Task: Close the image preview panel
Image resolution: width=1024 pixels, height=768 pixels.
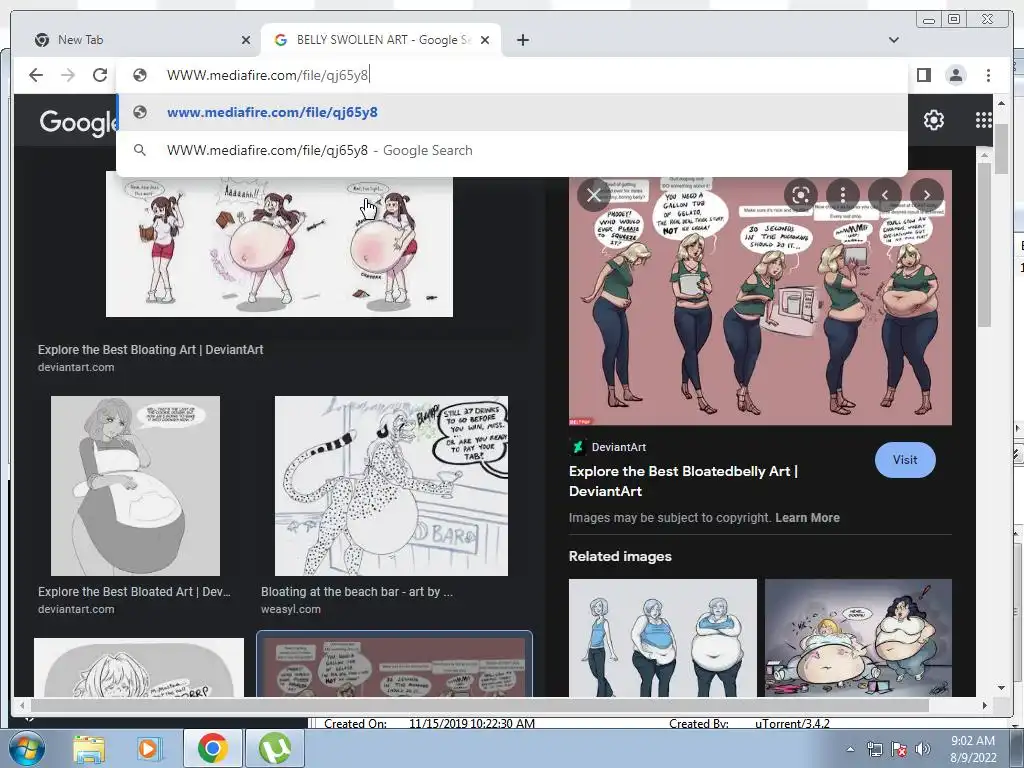Action: pos(594,195)
